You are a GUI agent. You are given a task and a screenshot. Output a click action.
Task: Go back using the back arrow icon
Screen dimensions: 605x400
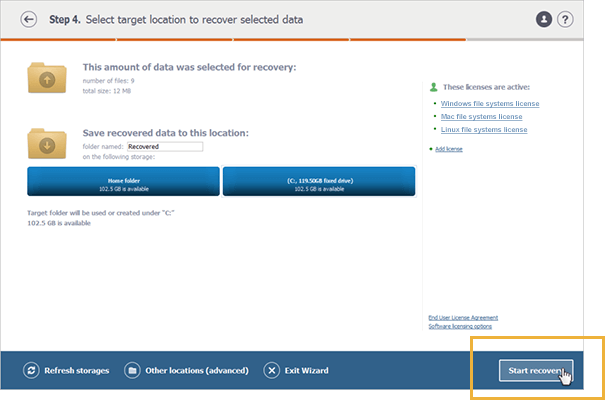[x=29, y=19]
